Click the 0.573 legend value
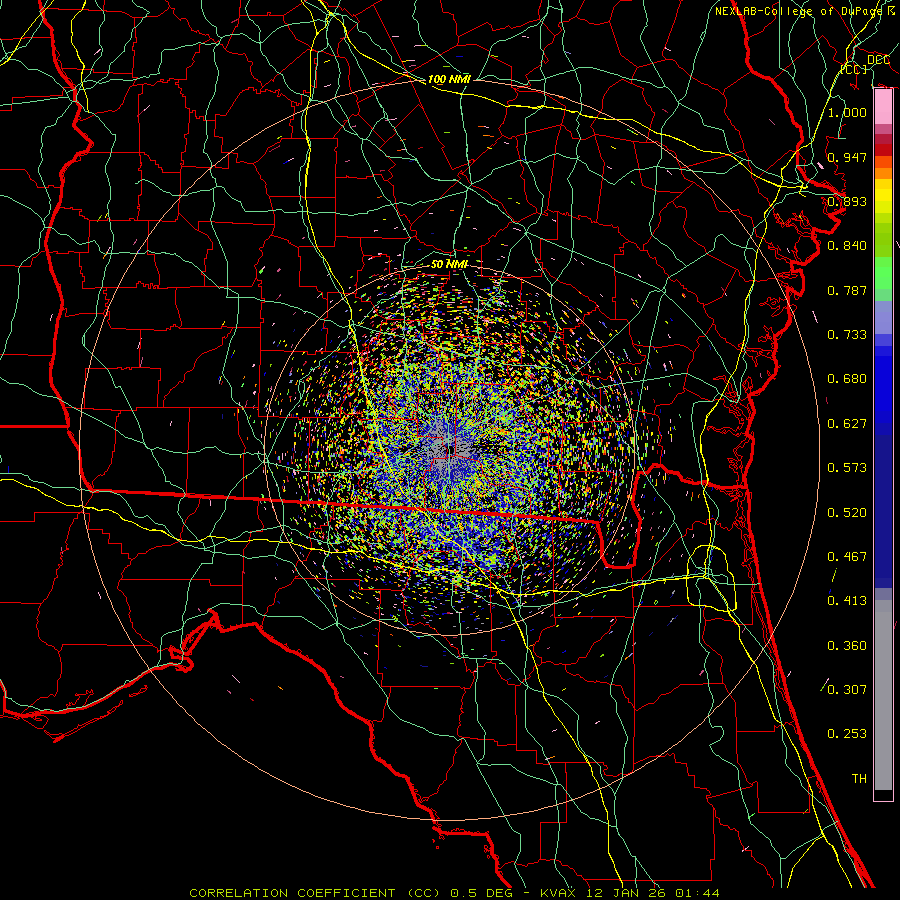900x900 pixels. click(x=847, y=468)
